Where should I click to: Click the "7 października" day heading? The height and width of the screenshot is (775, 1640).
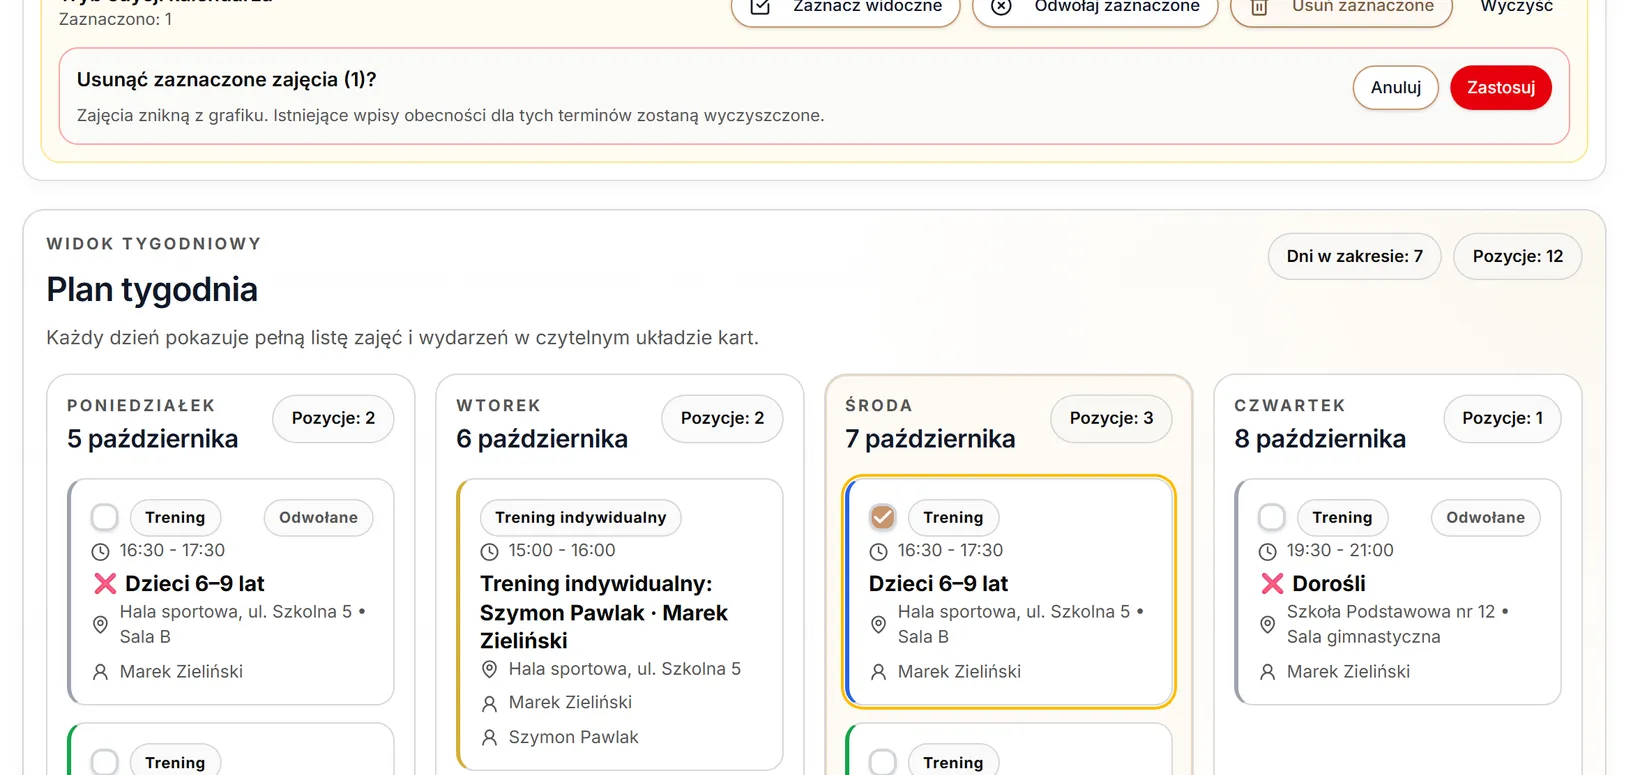pyautogui.click(x=930, y=439)
